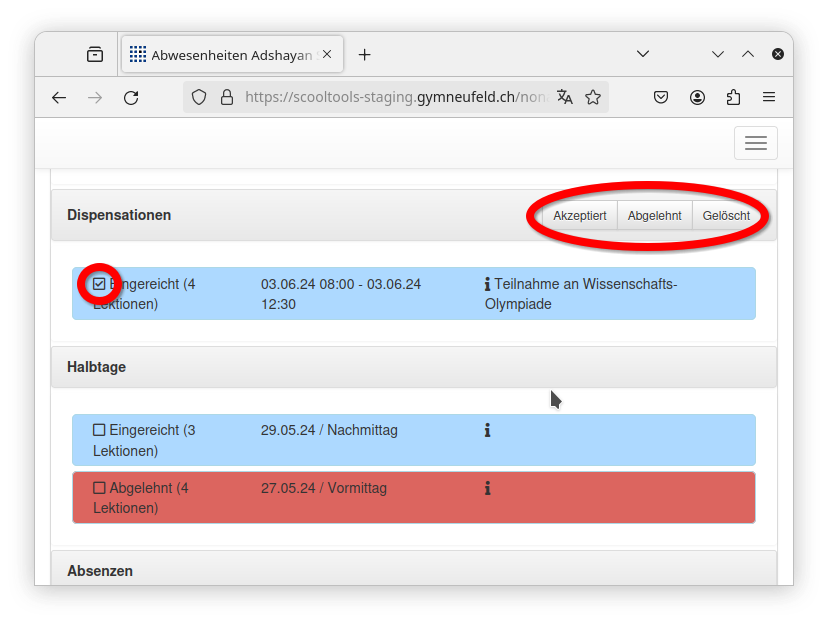
Task: Click the padlock site security icon
Action: tap(227, 97)
